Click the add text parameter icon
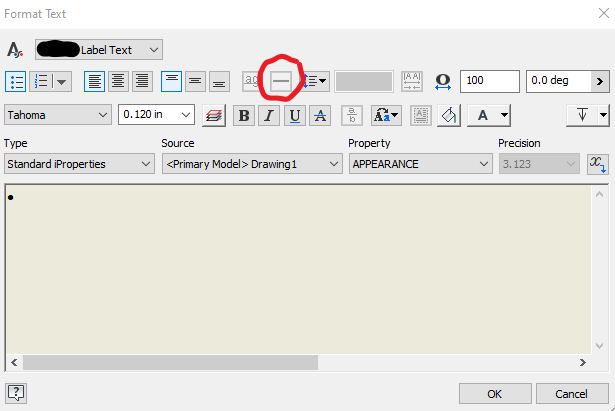Viewport: 615px width, 411px height. pos(598,164)
